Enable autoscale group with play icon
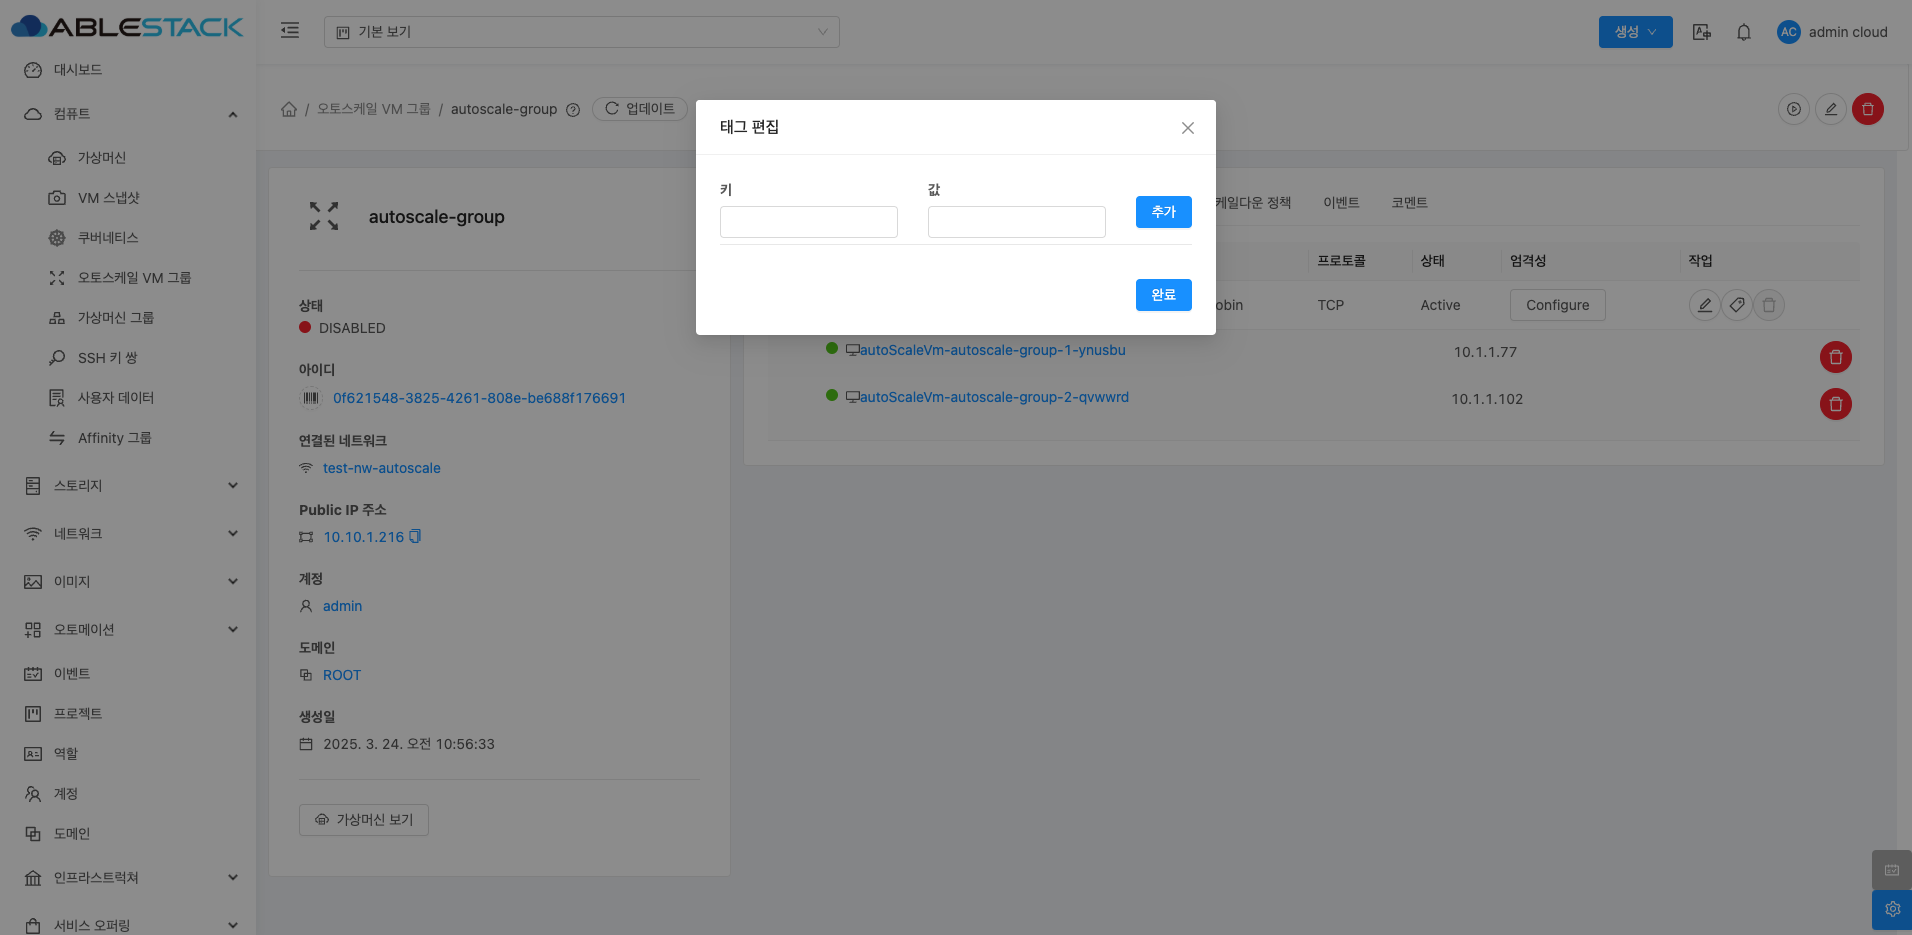The image size is (1912, 935). [x=1794, y=109]
